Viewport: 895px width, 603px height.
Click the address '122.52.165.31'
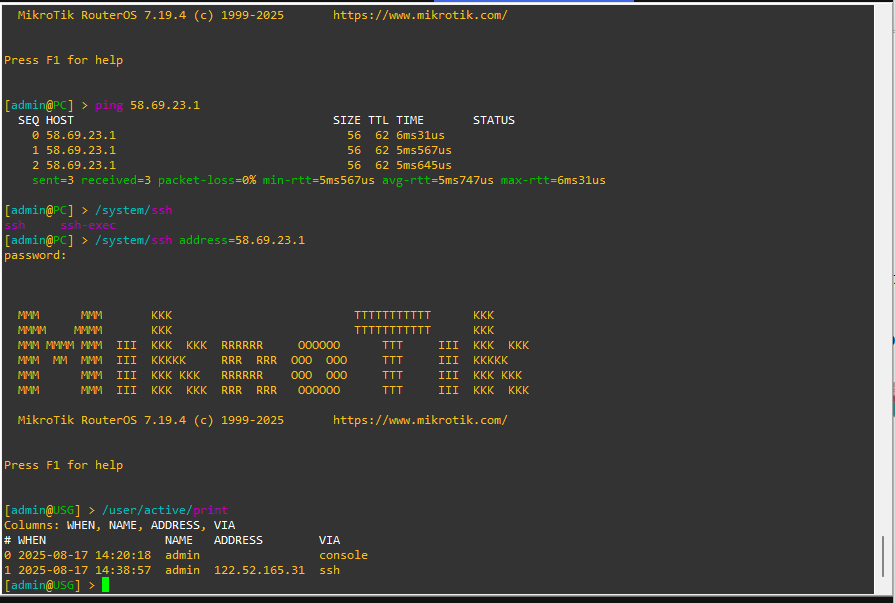[259, 570]
